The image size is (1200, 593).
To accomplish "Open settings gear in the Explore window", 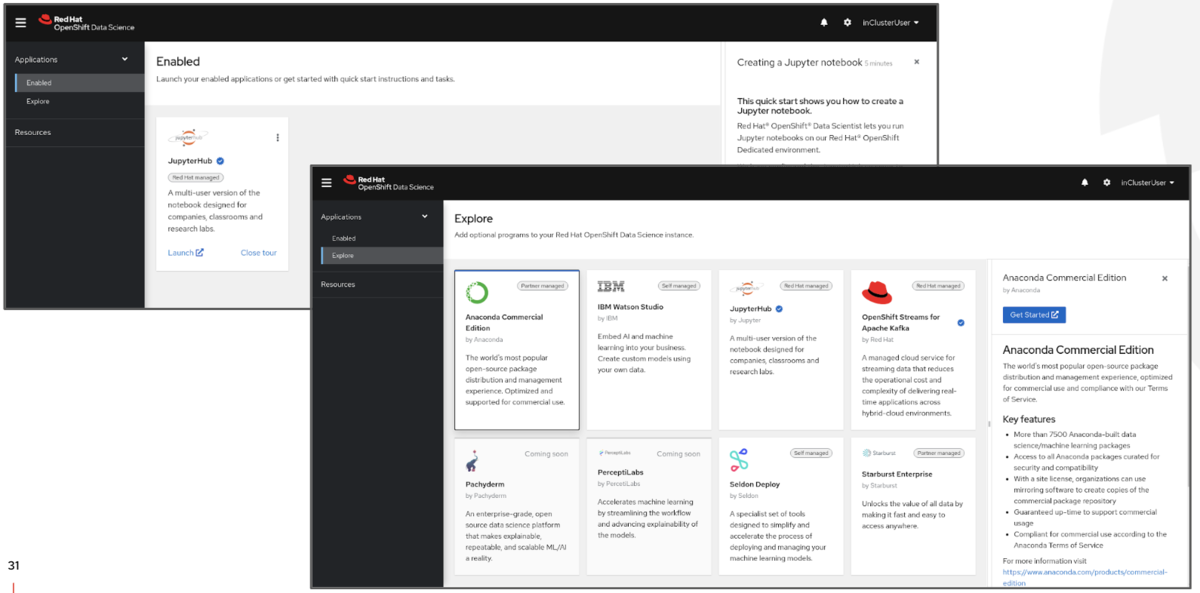I will click(1107, 183).
